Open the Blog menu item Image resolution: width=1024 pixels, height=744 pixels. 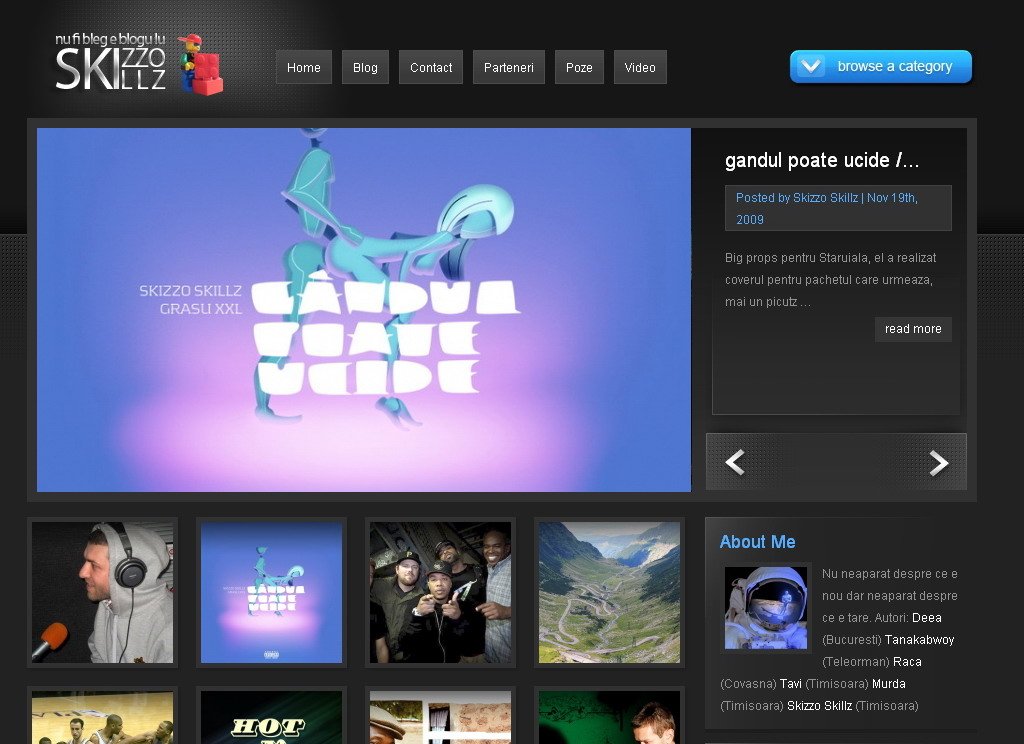tap(365, 67)
